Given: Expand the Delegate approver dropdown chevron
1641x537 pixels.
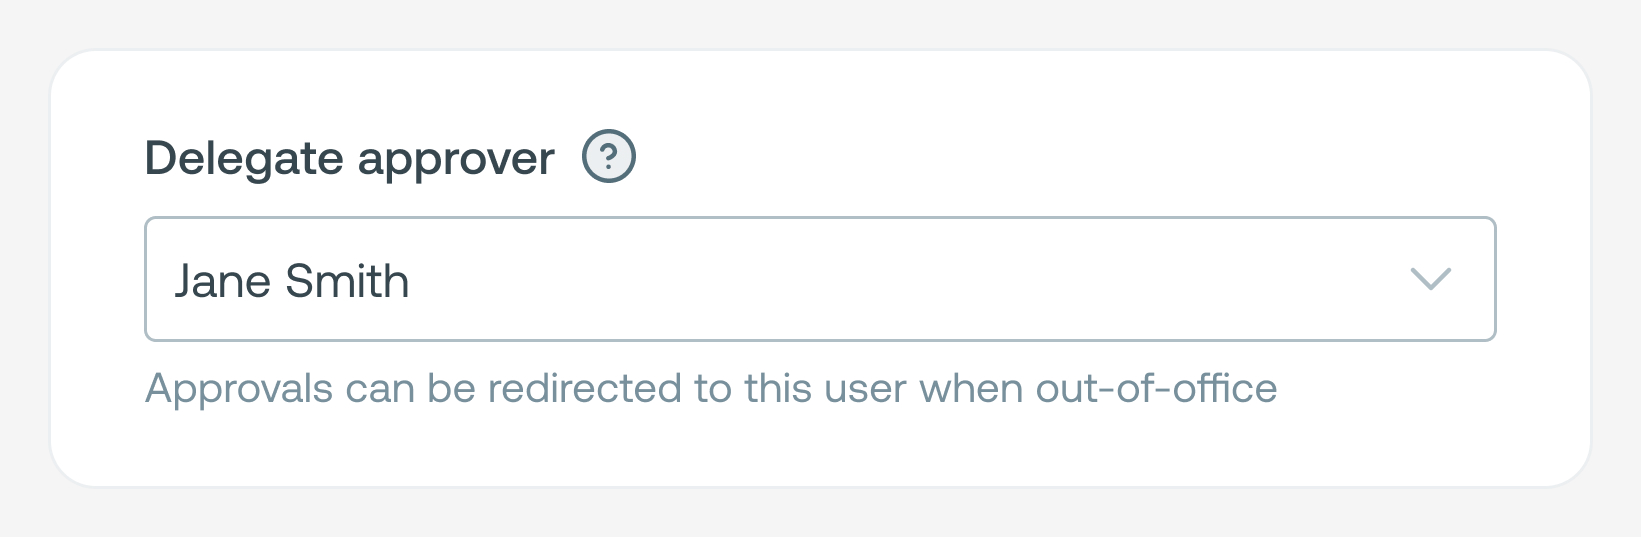Looking at the screenshot, I should pyautogui.click(x=1430, y=279).
